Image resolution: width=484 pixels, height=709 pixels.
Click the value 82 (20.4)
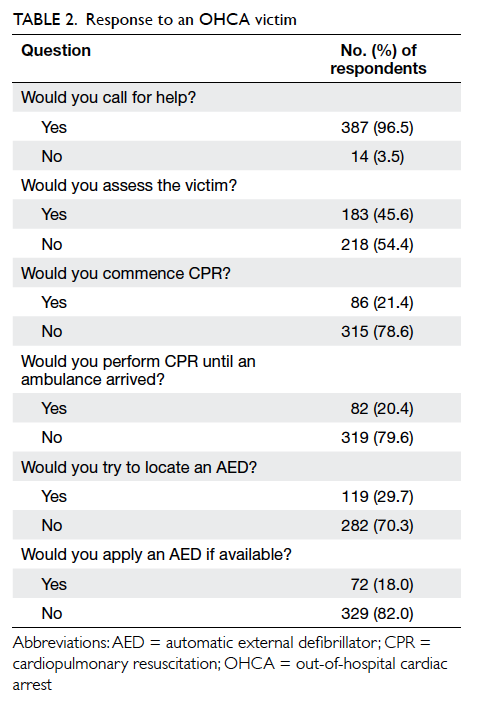382,408
